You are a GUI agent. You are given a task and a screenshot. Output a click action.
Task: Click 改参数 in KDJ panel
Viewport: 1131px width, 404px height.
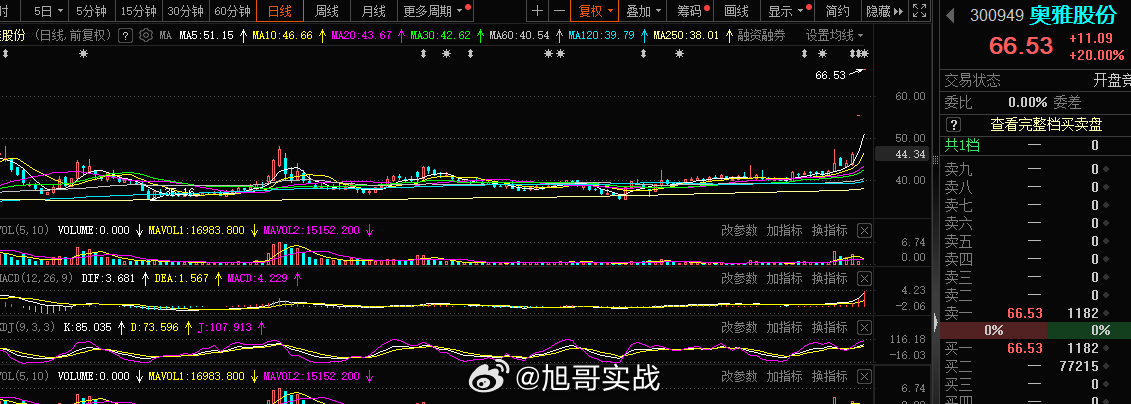(x=739, y=328)
